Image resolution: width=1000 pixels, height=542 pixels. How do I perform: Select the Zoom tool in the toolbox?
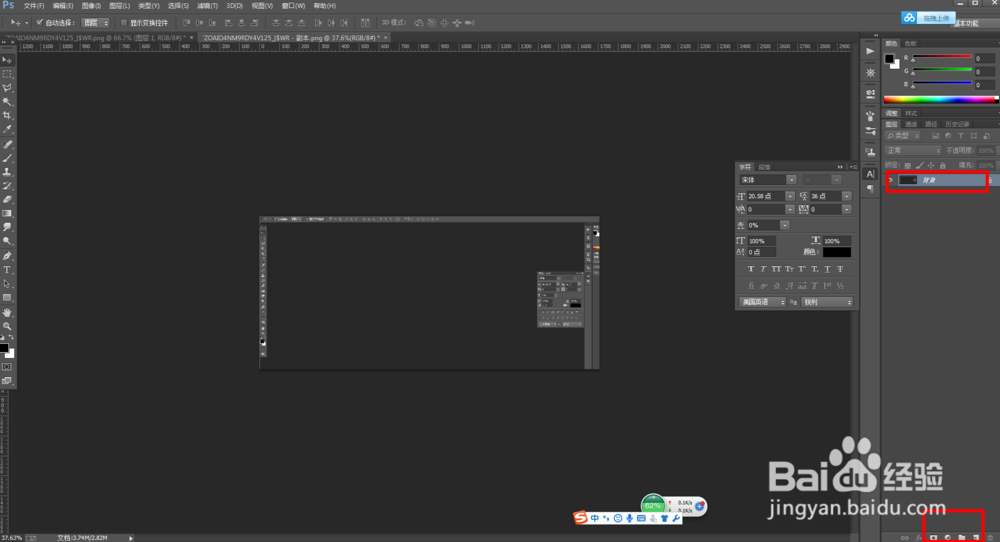[x=7, y=326]
